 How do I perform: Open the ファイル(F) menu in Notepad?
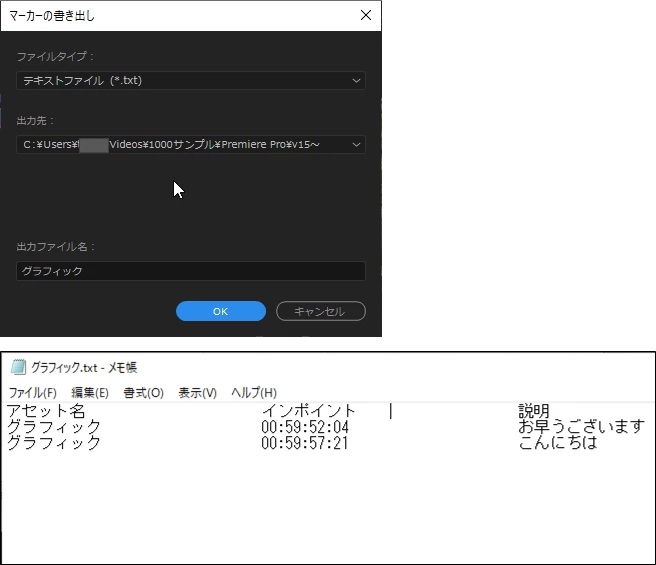(x=33, y=393)
